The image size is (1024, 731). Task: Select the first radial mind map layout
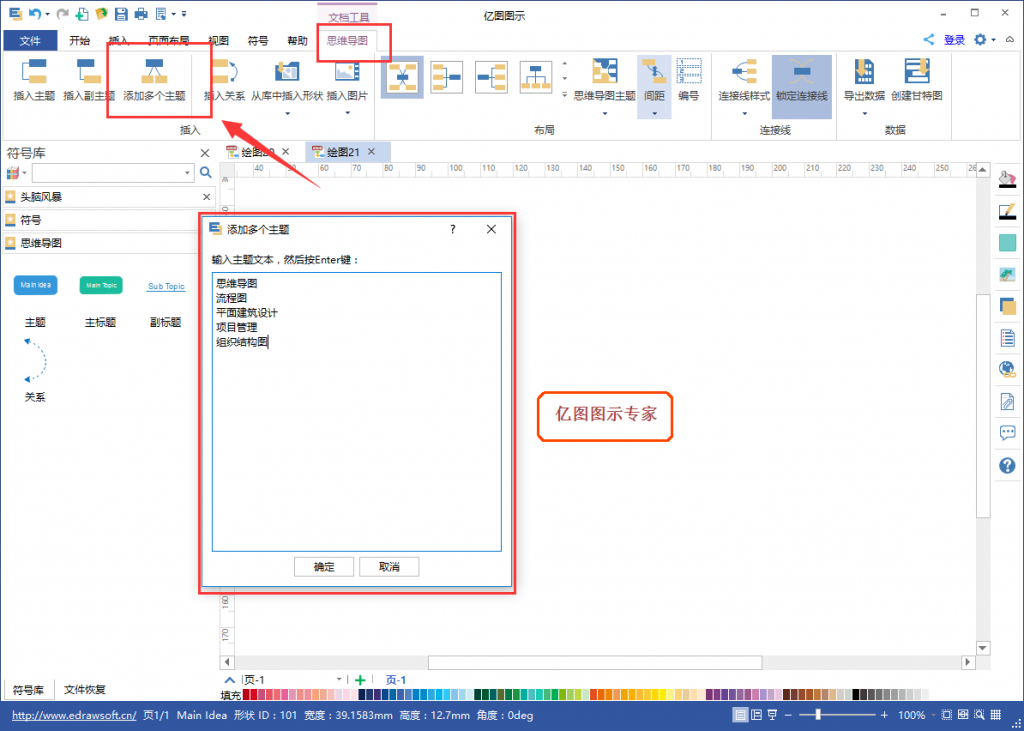[402, 77]
